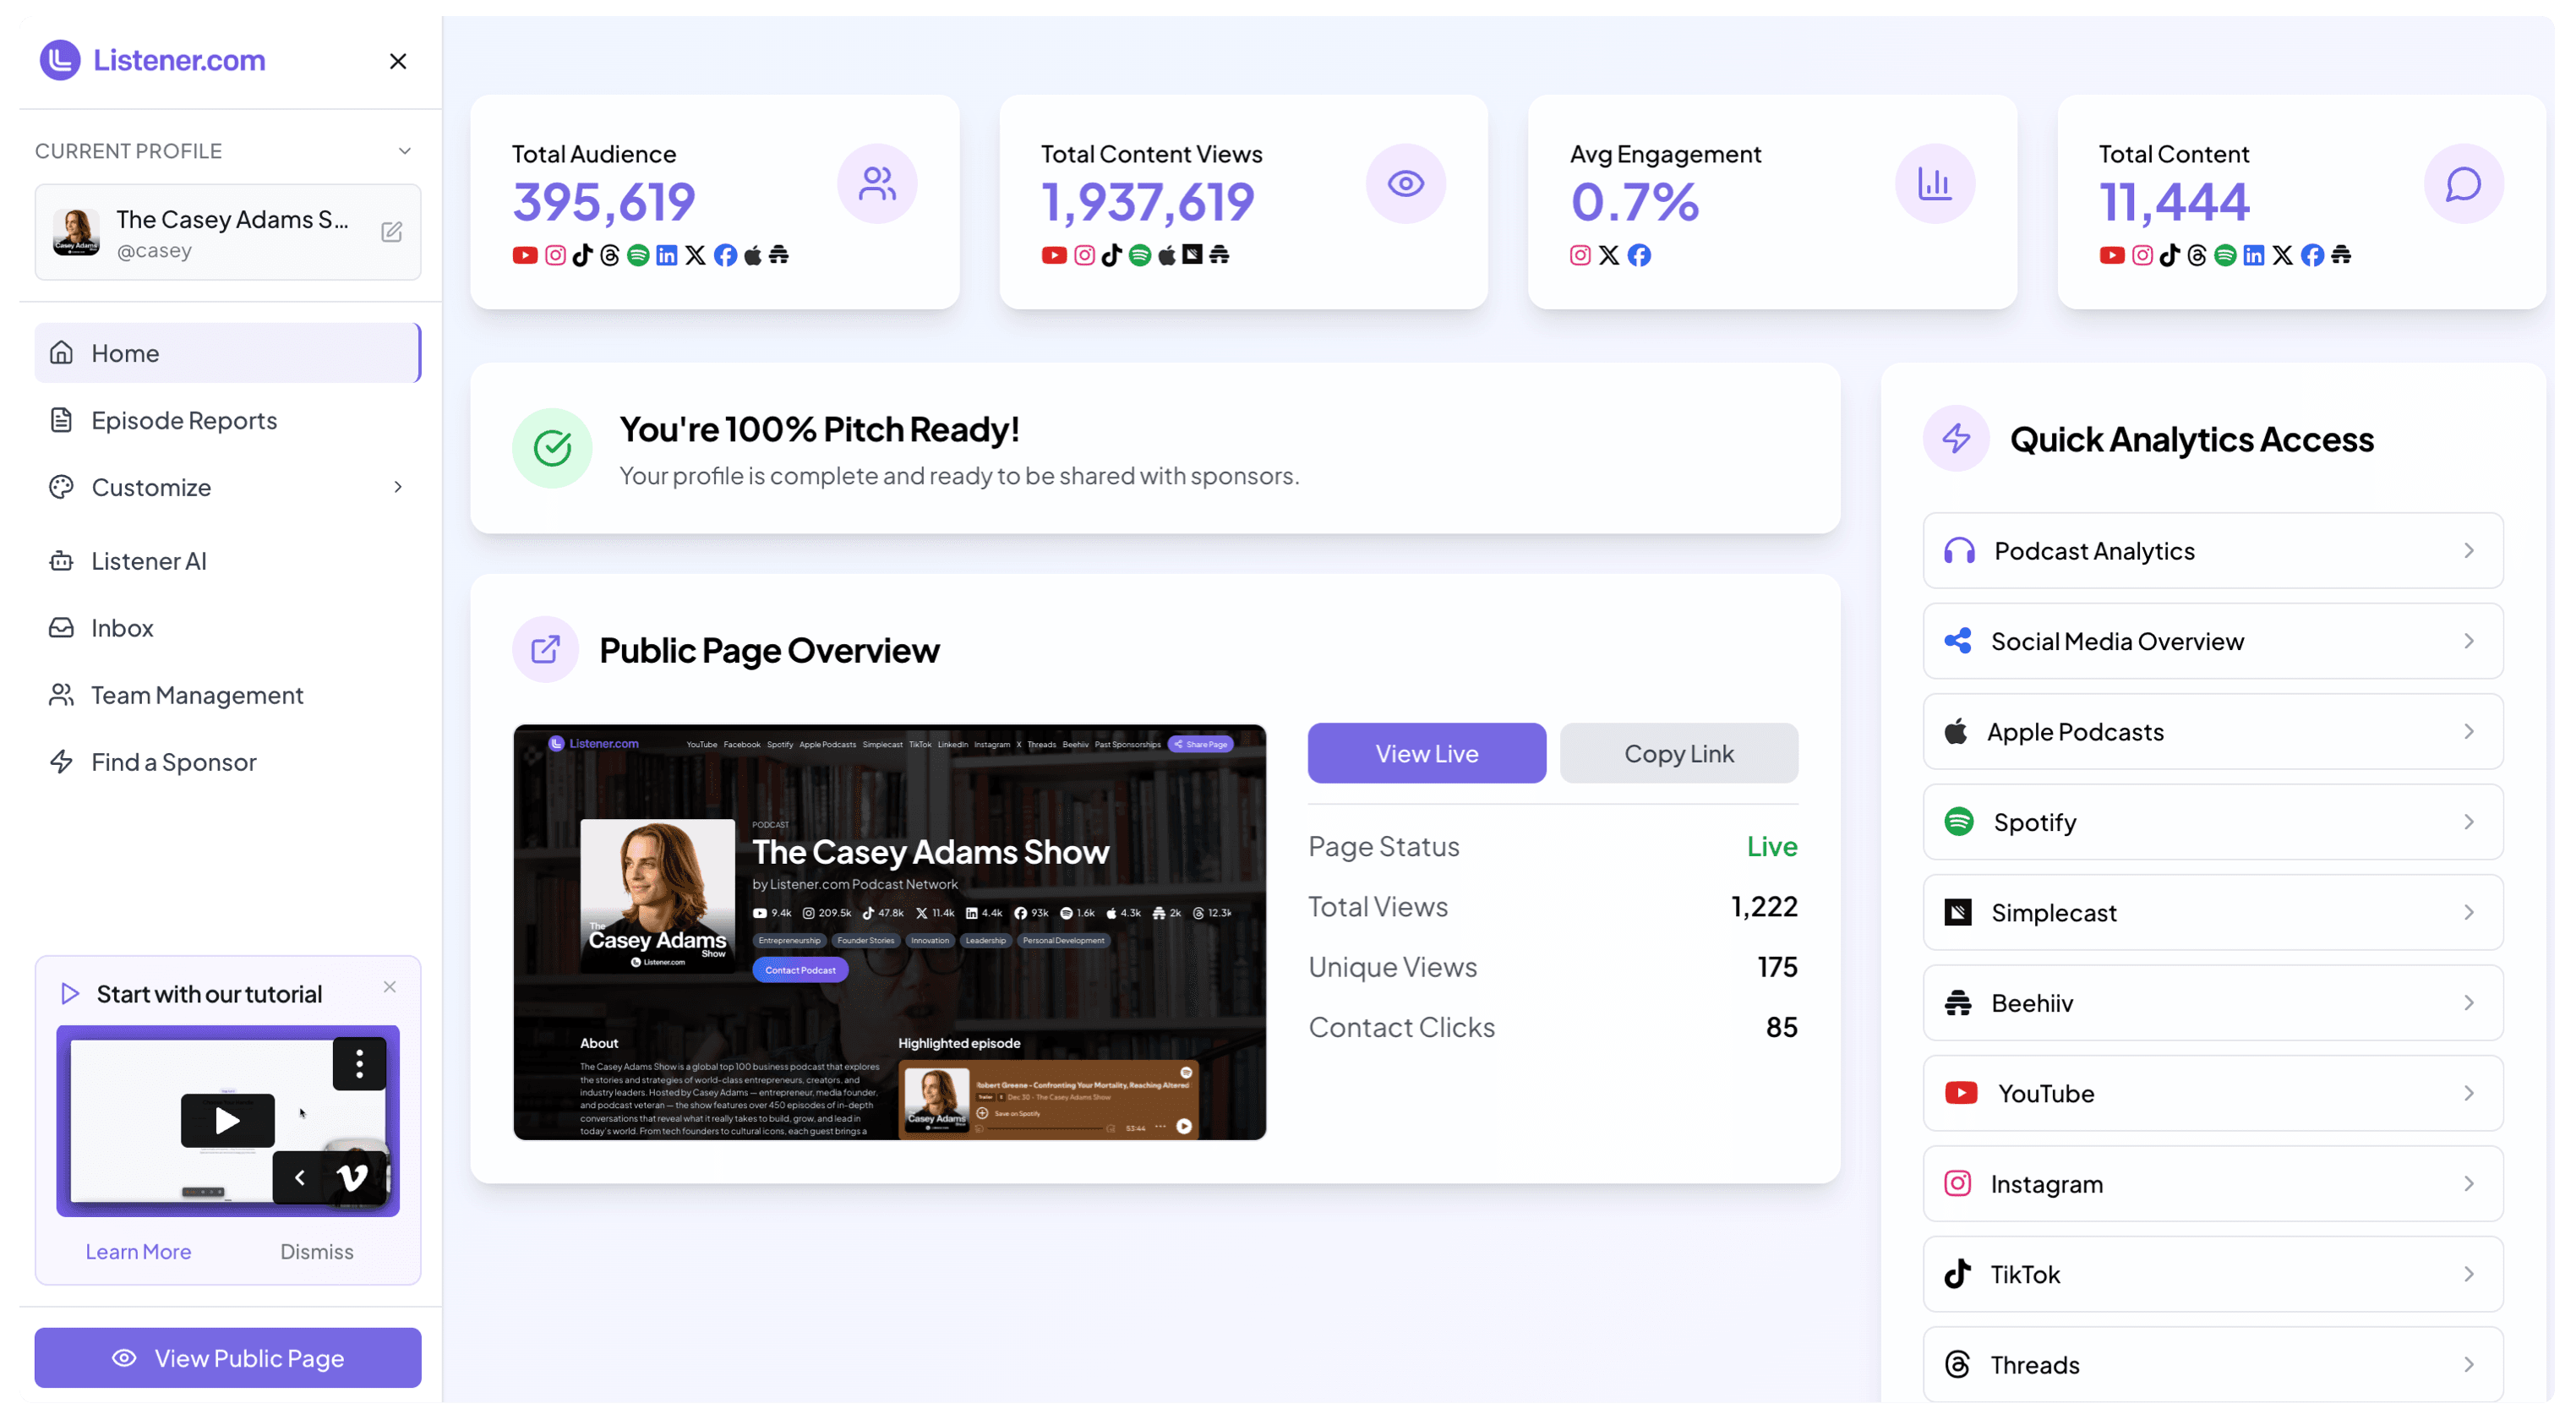Image resolution: width=2576 pixels, height=1420 pixels.
Task: Click the Simplecast logo in Quick Analytics
Action: pyautogui.click(x=1958, y=913)
